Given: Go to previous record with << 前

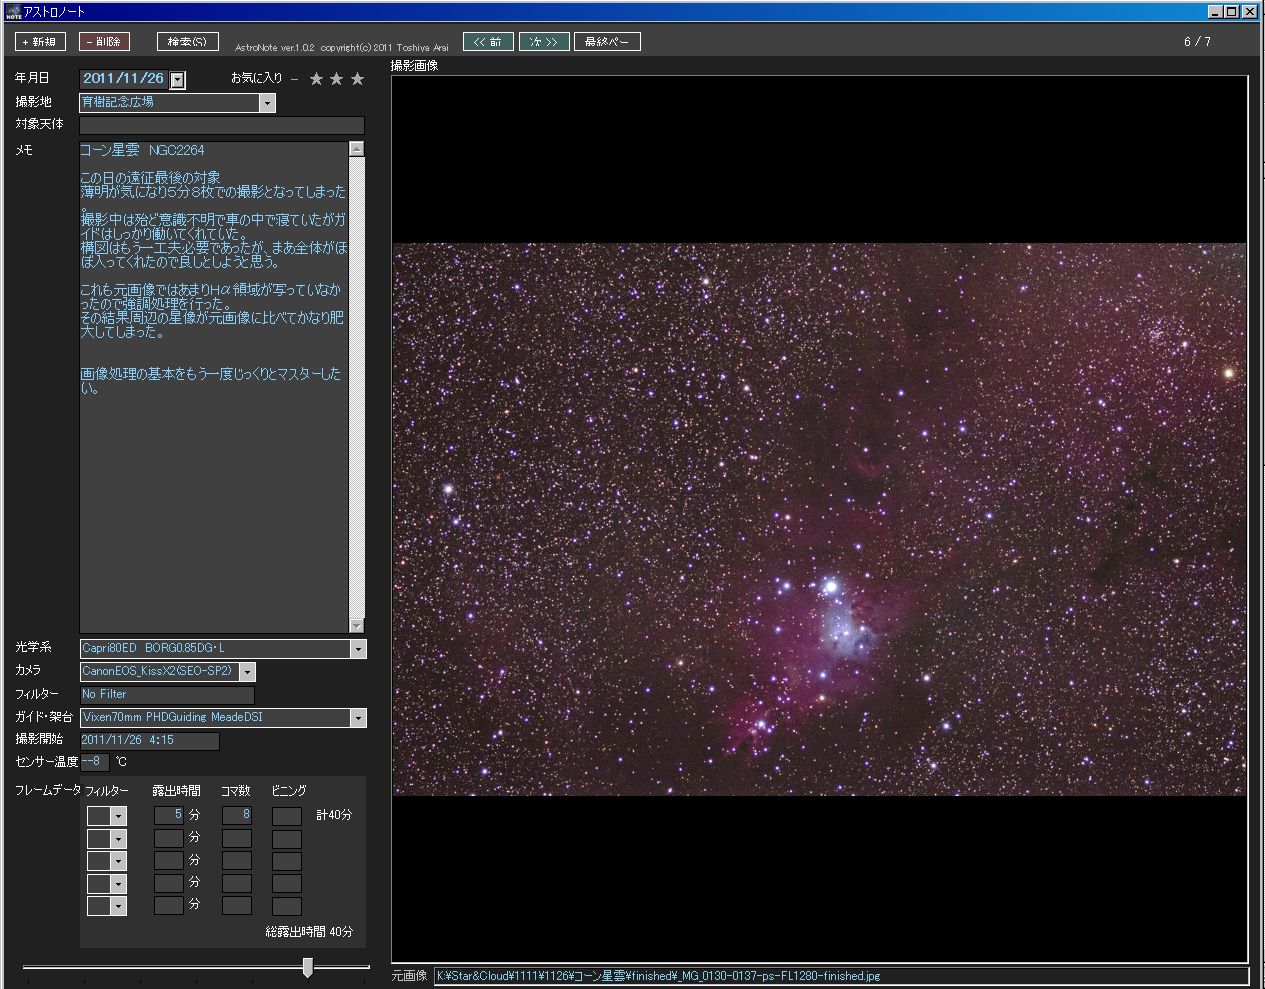Looking at the screenshot, I should [488, 42].
